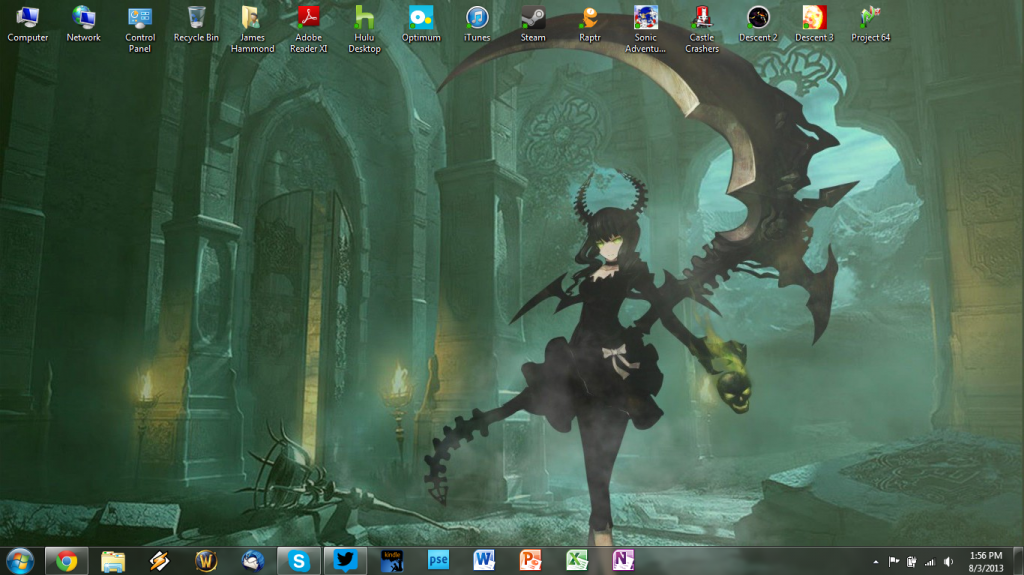This screenshot has height=575, width=1024.
Task: Launch World of Warcraft from taskbar
Action: (x=206, y=561)
